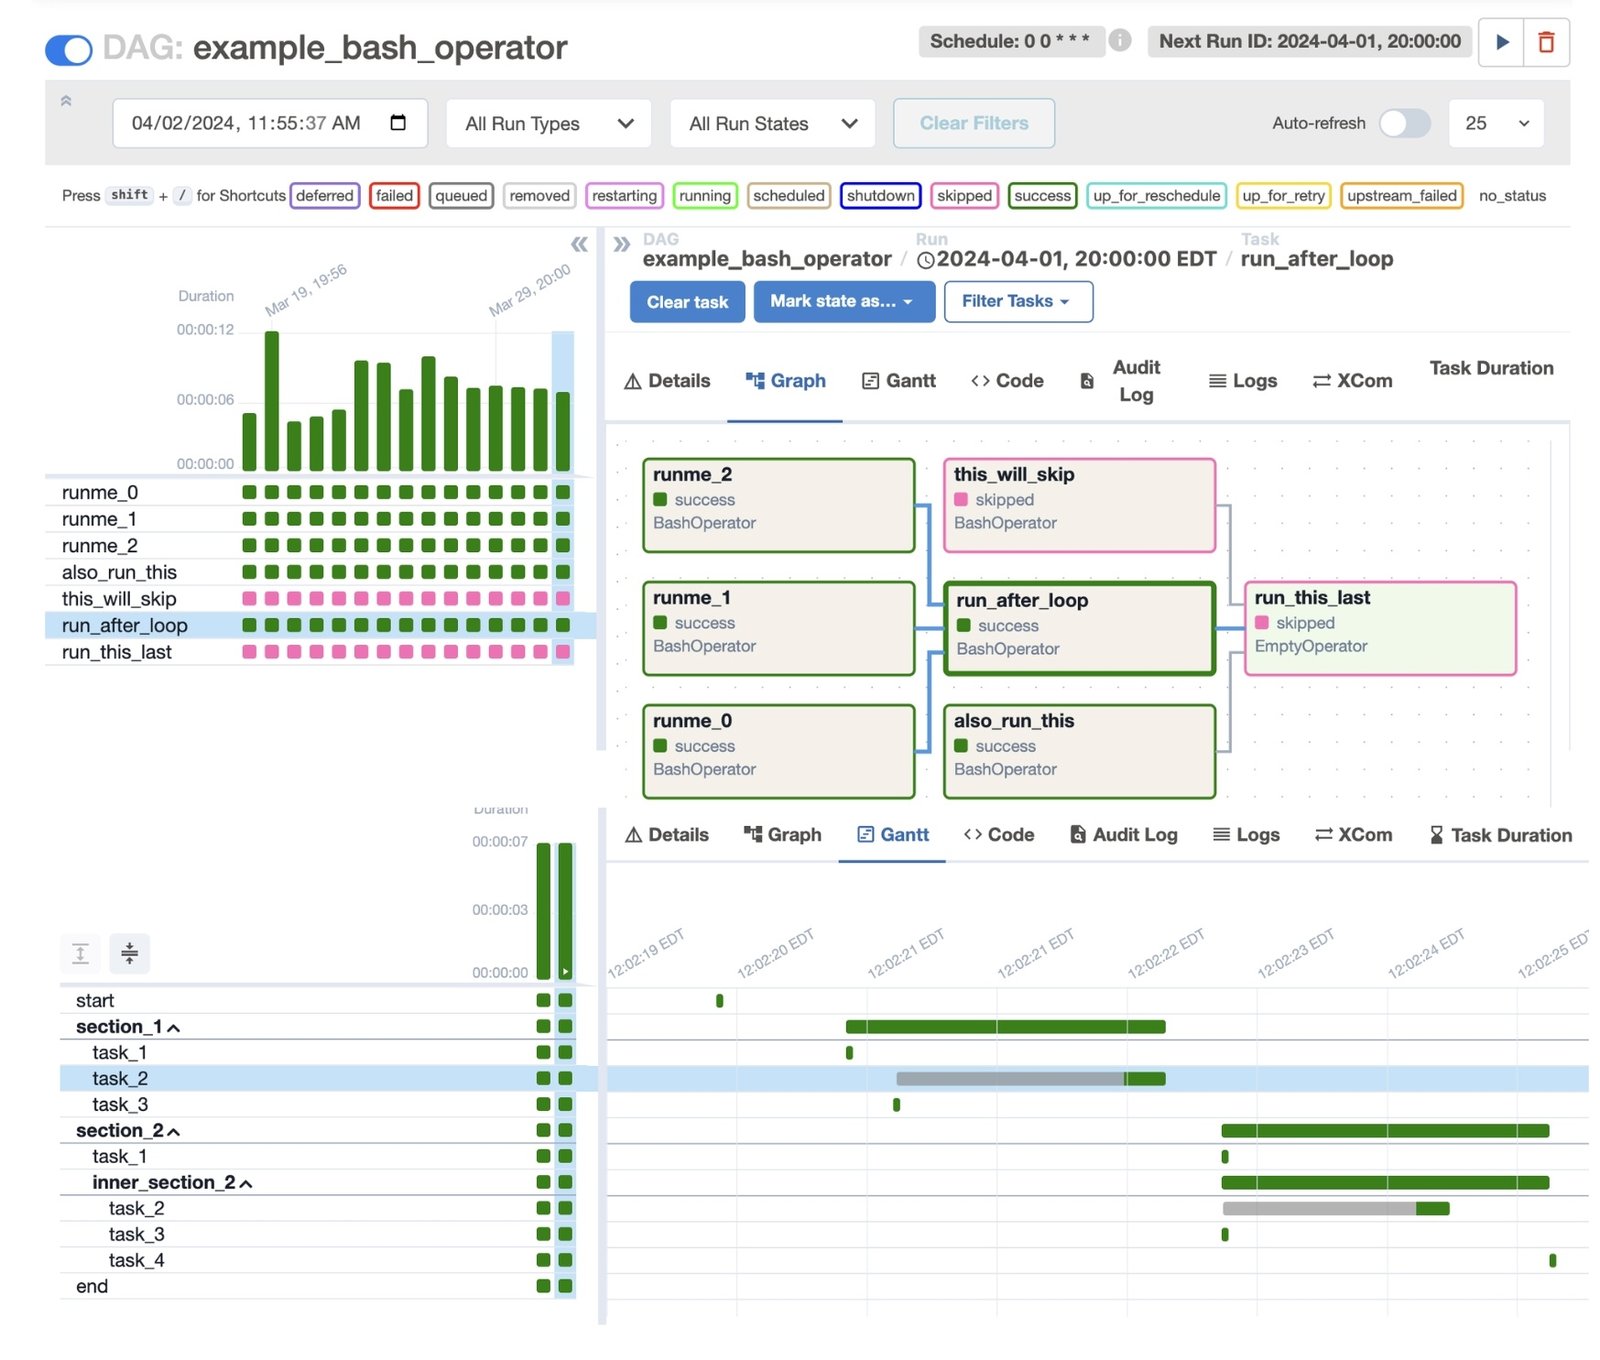Open upper XCom tab
Image resolution: width=1600 pixels, height=1360 pixels.
[x=1352, y=381]
